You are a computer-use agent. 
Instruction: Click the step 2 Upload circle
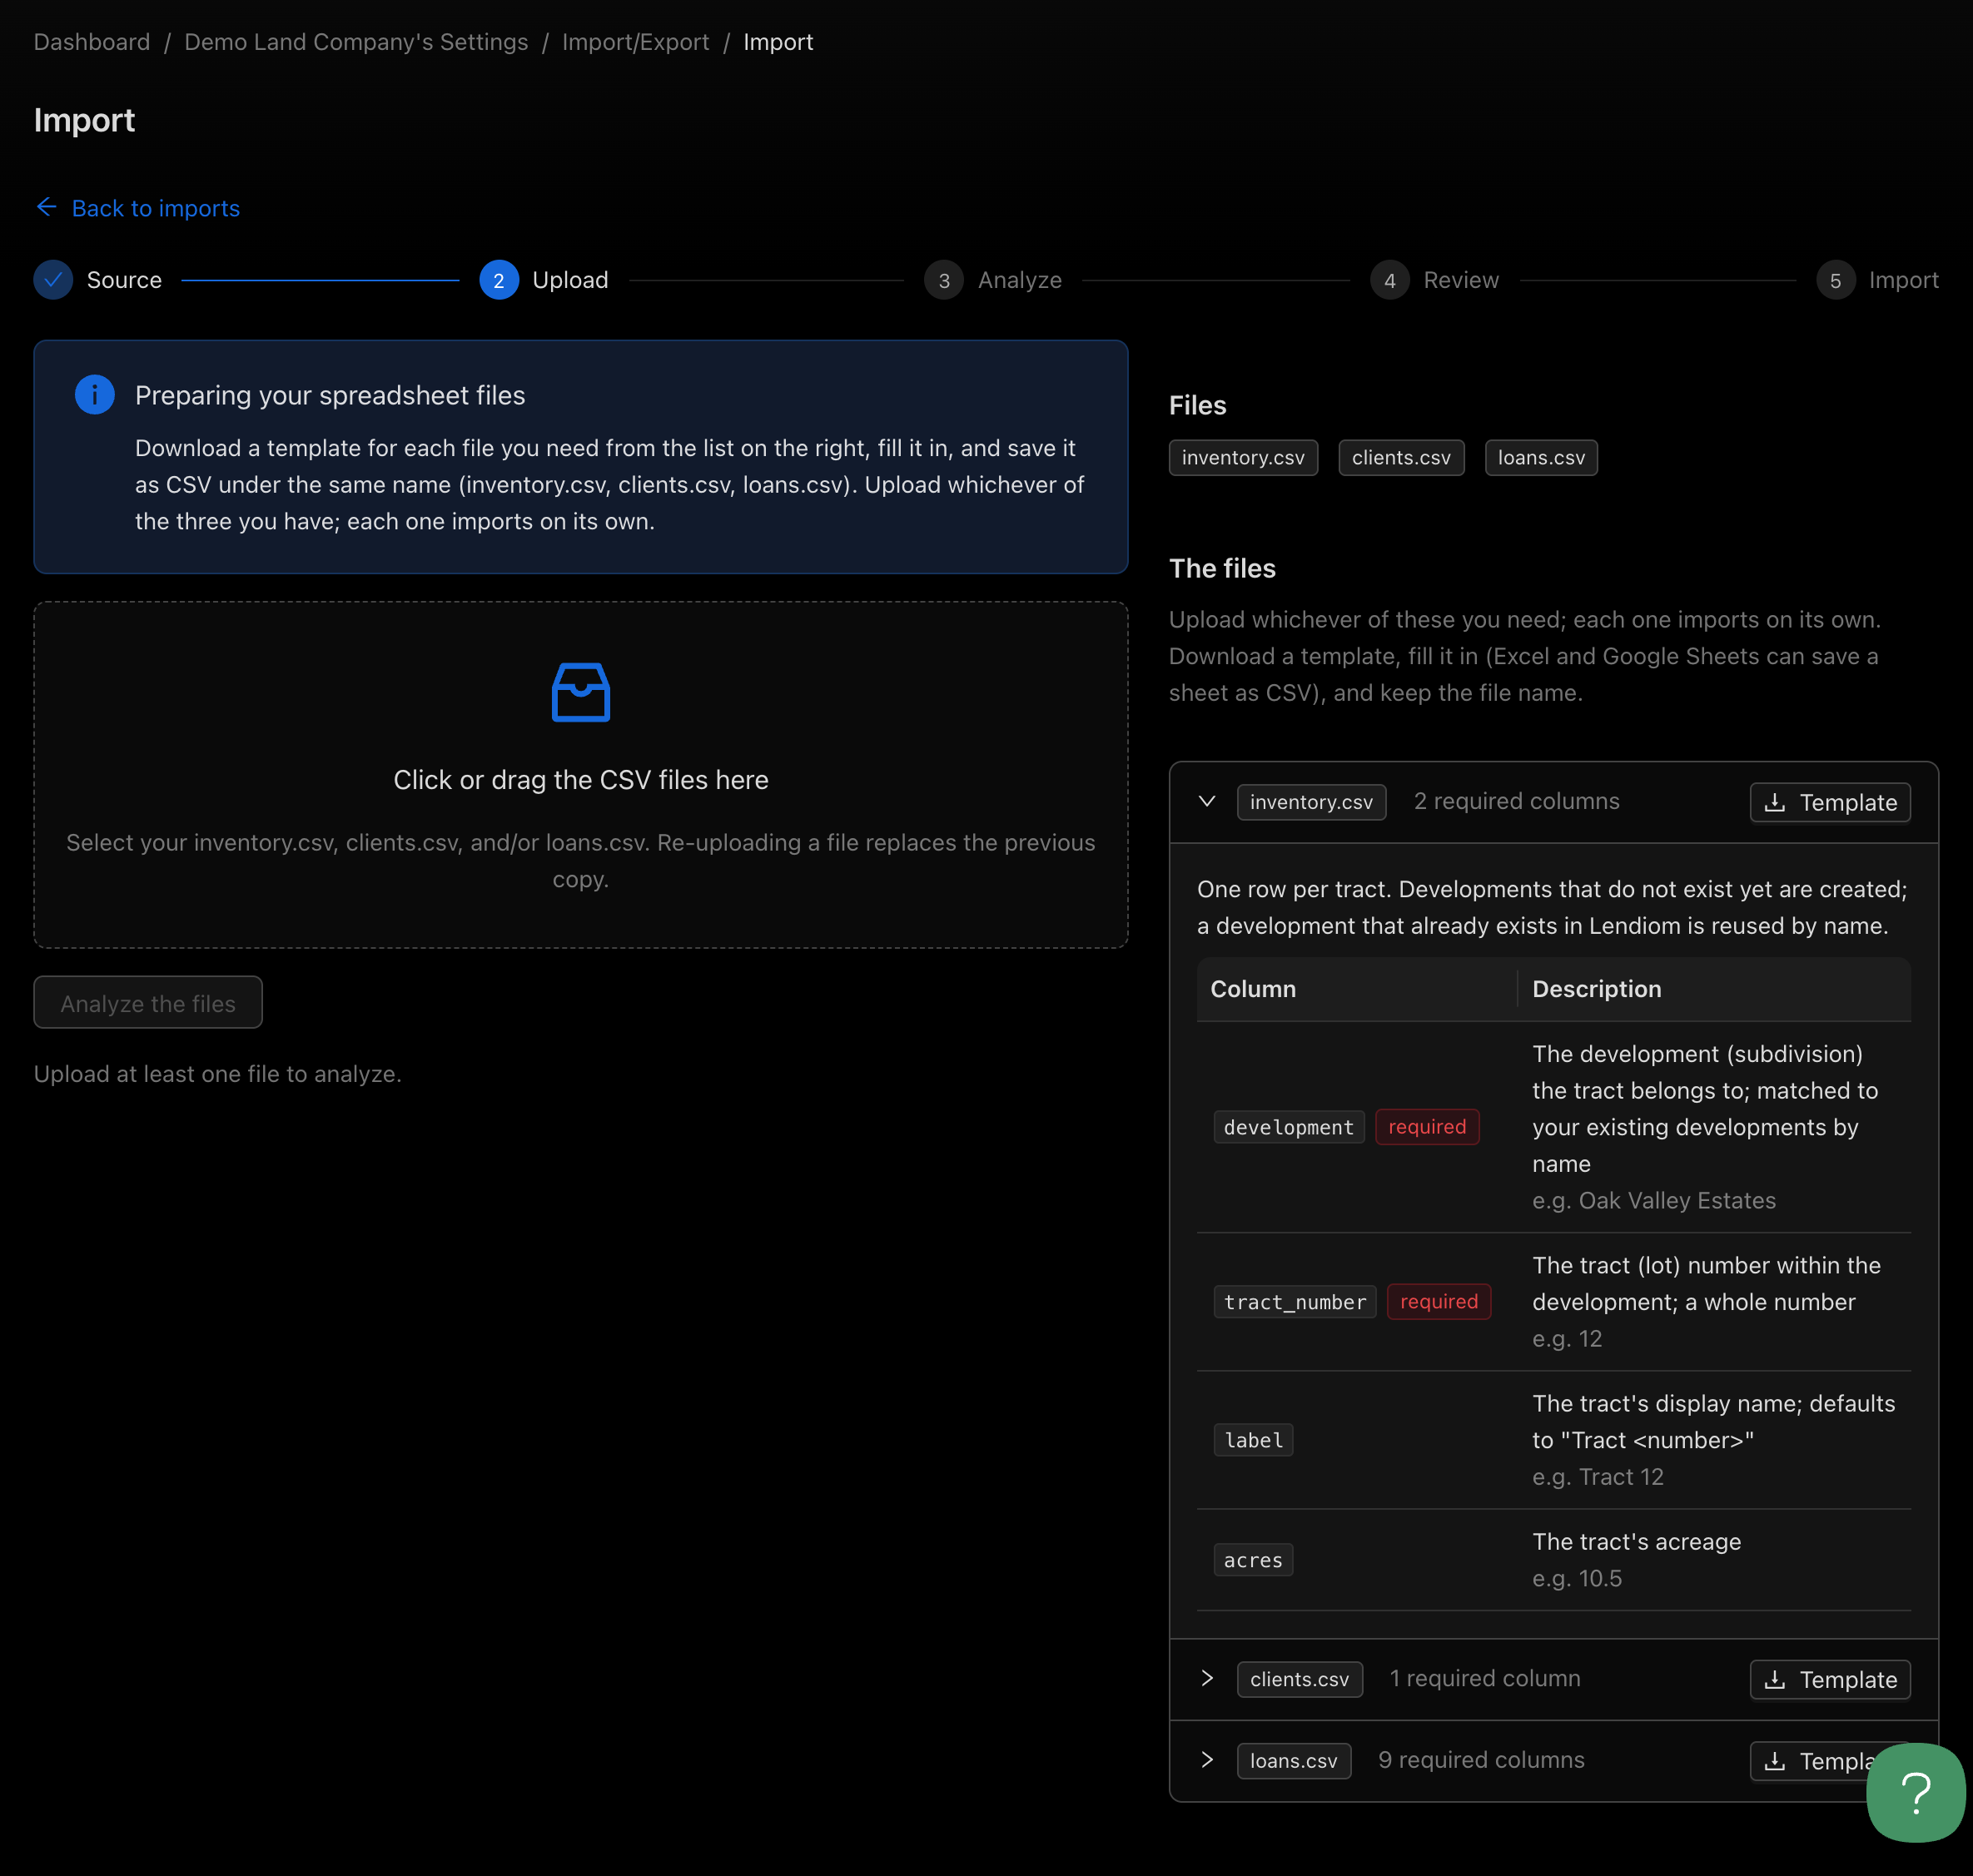(499, 280)
